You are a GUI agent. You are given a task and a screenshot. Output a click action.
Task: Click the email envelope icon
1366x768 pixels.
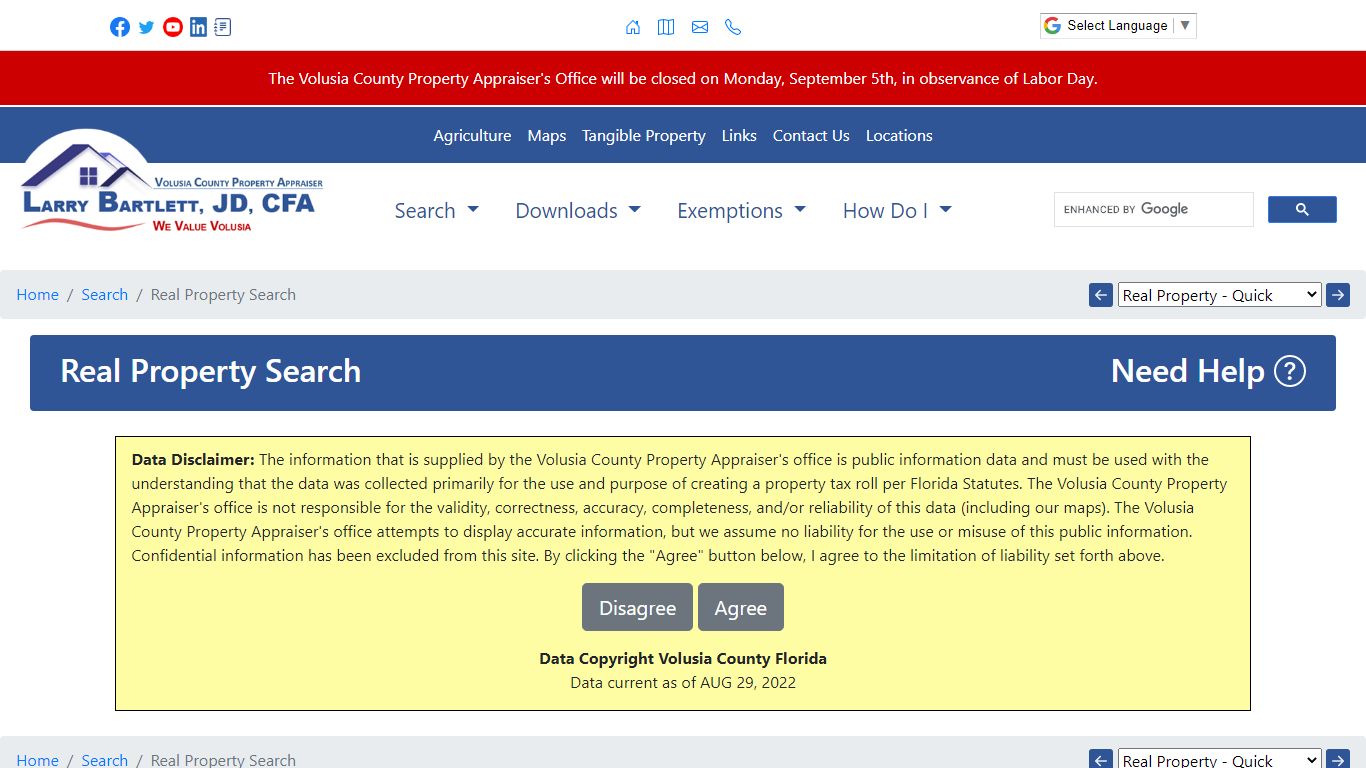pos(700,27)
